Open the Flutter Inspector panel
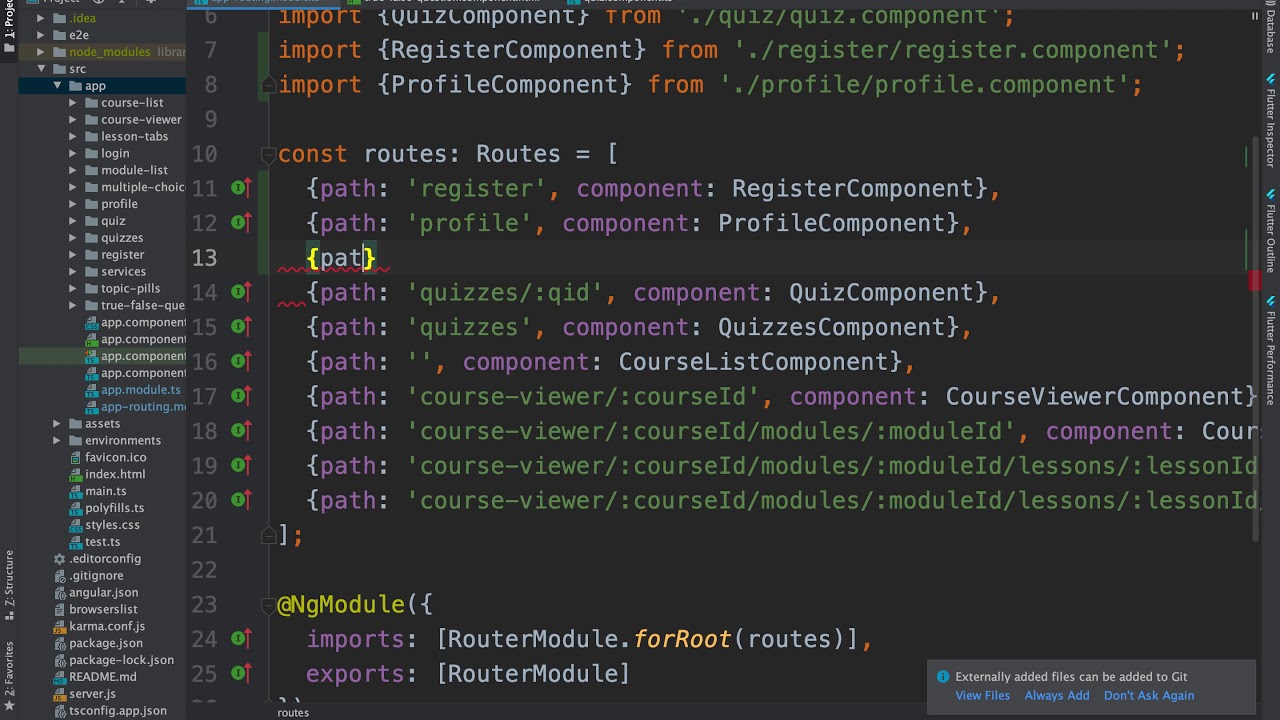 (1271, 120)
